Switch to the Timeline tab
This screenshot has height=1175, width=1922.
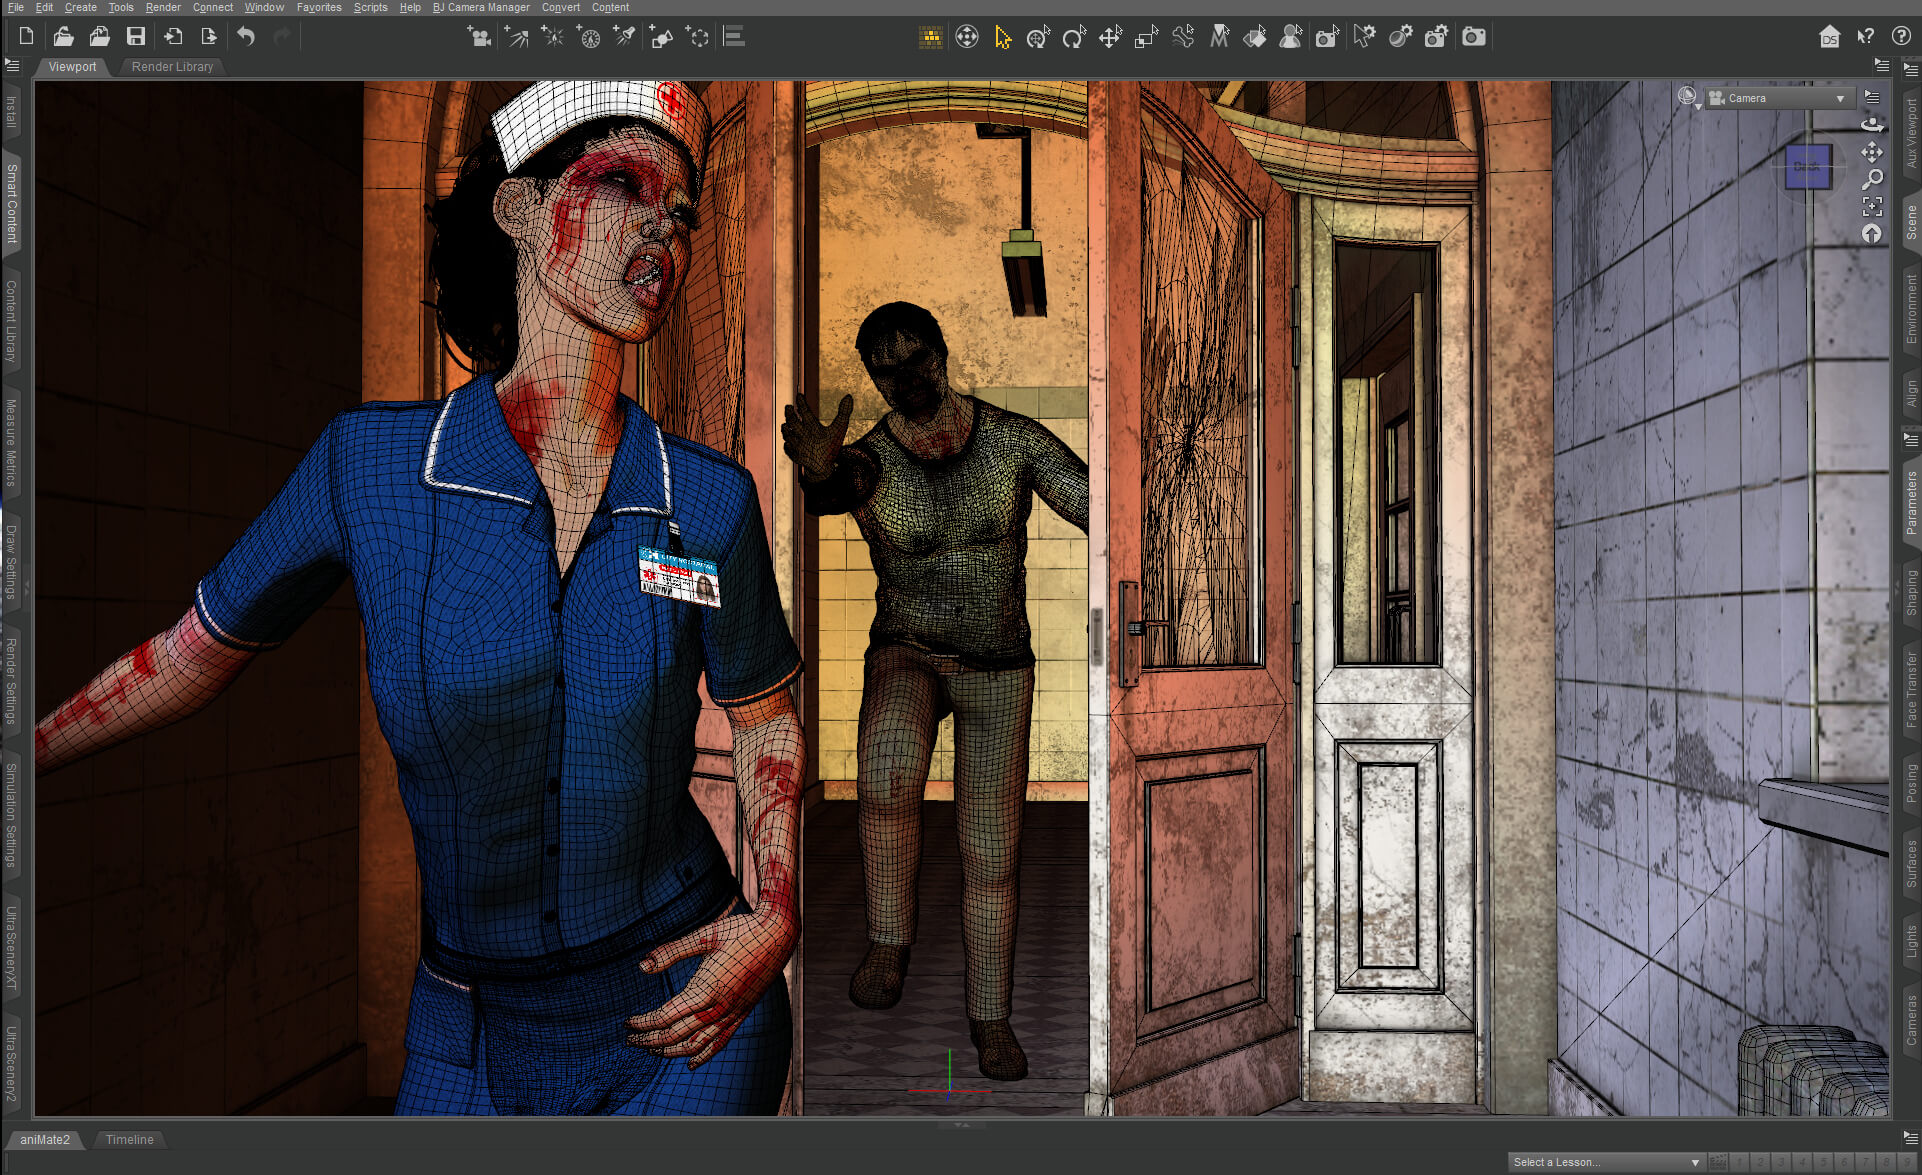[x=130, y=1140]
